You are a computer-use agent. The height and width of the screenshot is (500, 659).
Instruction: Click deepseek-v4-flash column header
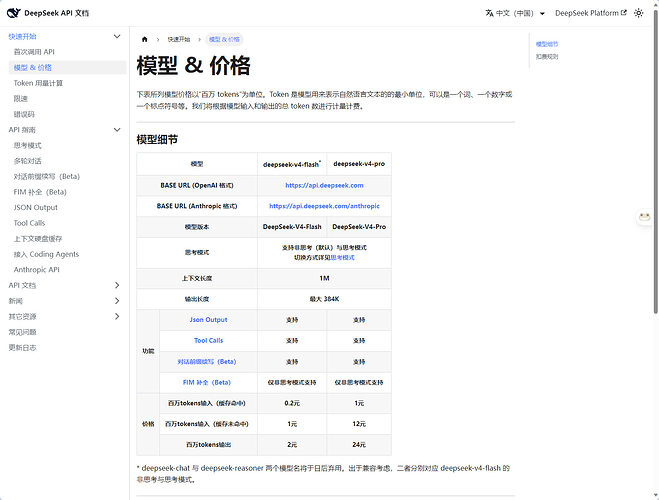pos(292,164)
